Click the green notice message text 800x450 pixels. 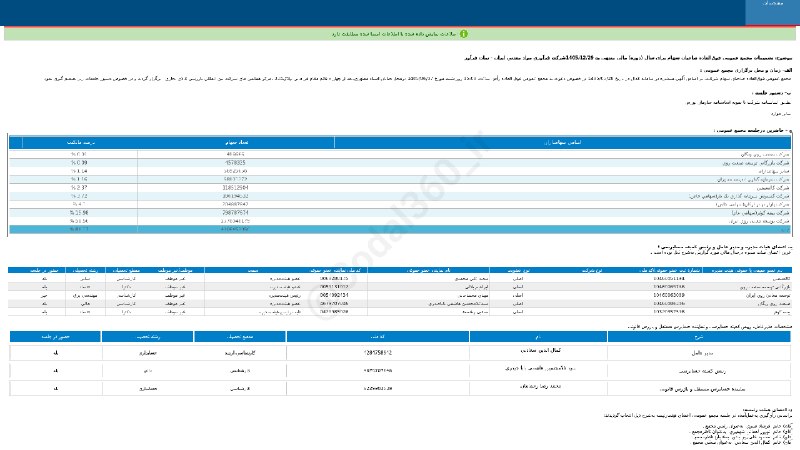pyautogui.click(x=393, y=34)
